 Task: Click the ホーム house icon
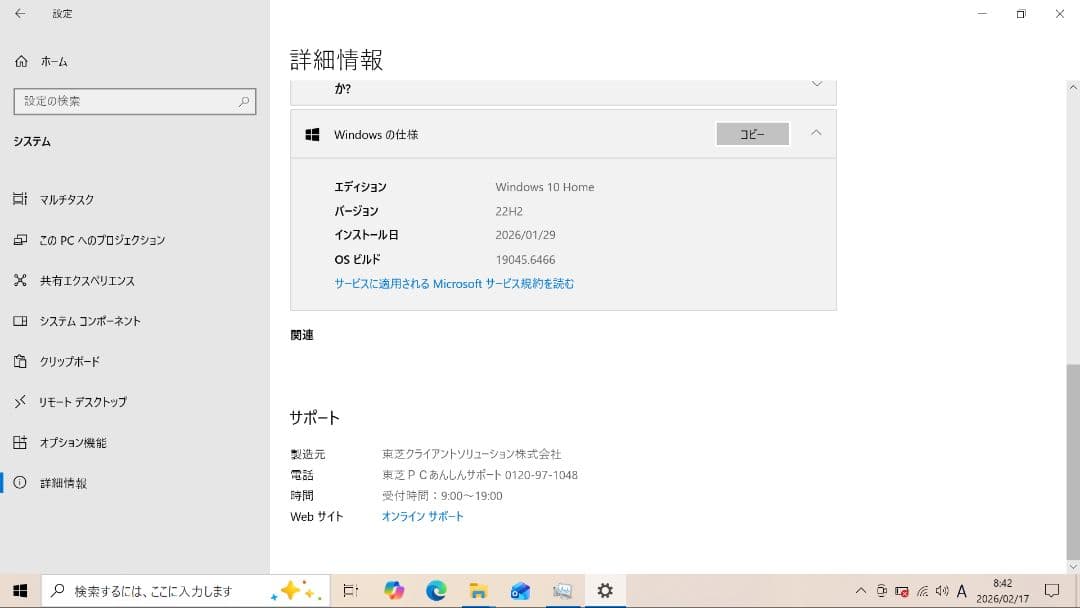coord(21,61)
